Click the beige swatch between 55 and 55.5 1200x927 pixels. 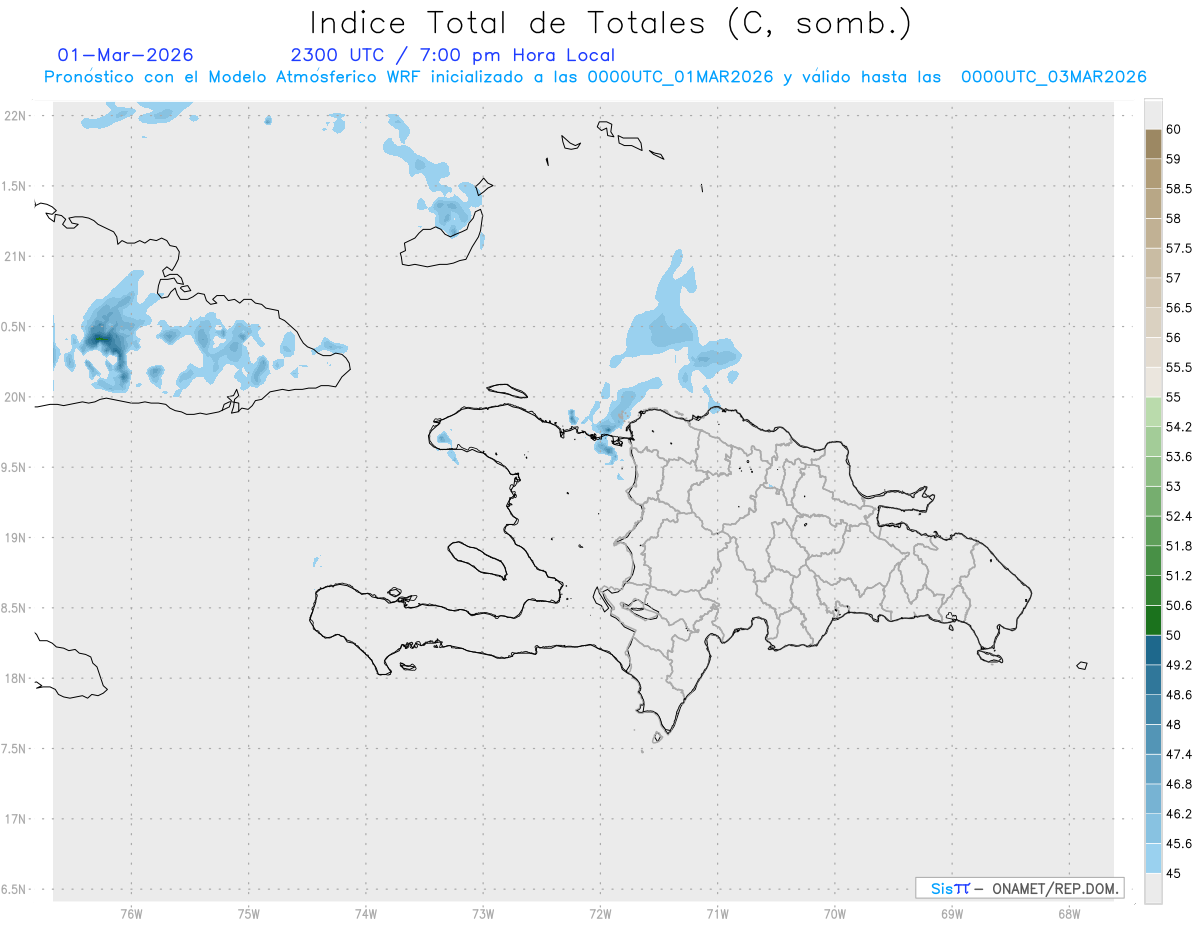pyautogui.click(x=1153, y=382)
